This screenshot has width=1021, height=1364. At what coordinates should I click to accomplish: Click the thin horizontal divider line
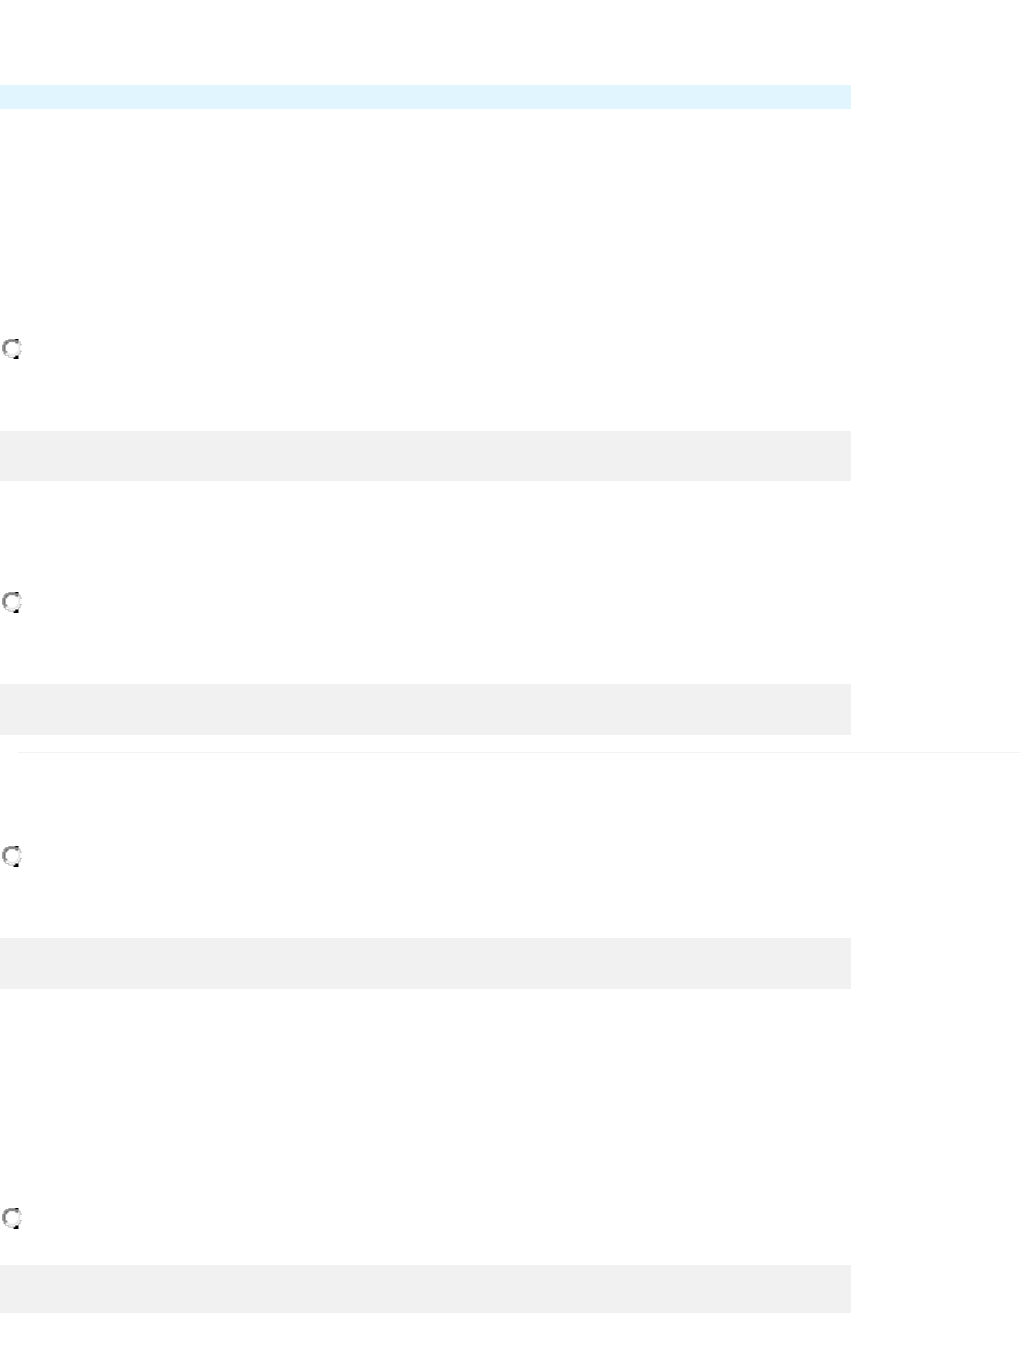(x=519, y=752)
